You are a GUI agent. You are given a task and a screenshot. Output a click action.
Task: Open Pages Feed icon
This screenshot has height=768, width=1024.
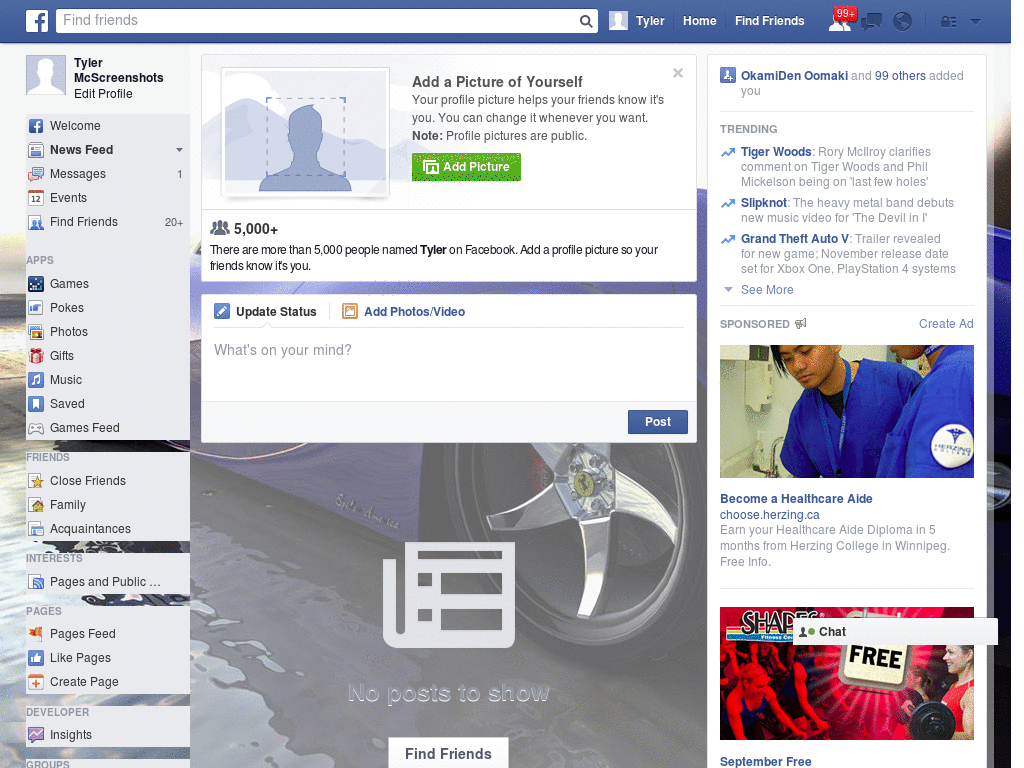tap(36, 633)
